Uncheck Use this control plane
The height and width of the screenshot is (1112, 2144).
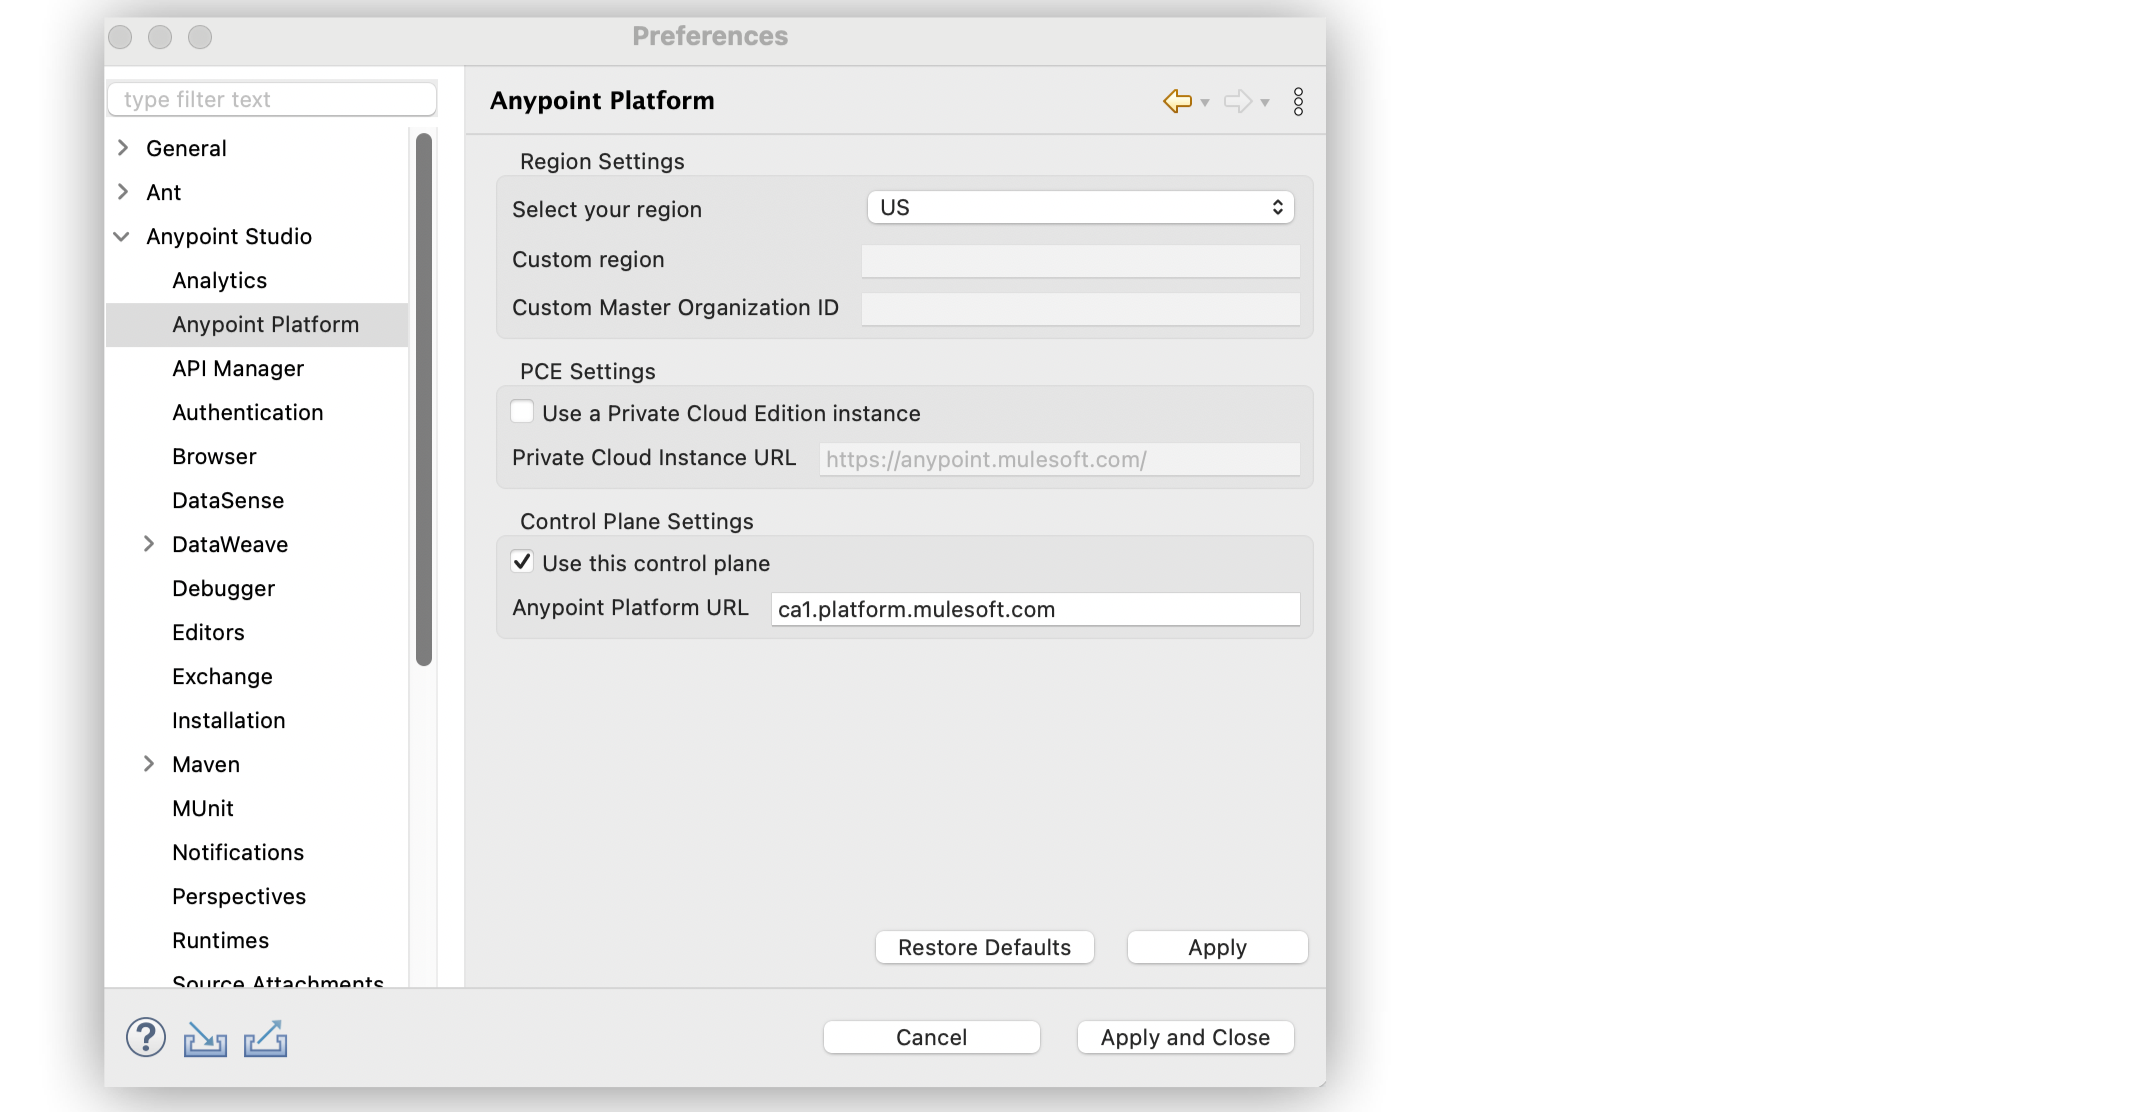[522, 562]
